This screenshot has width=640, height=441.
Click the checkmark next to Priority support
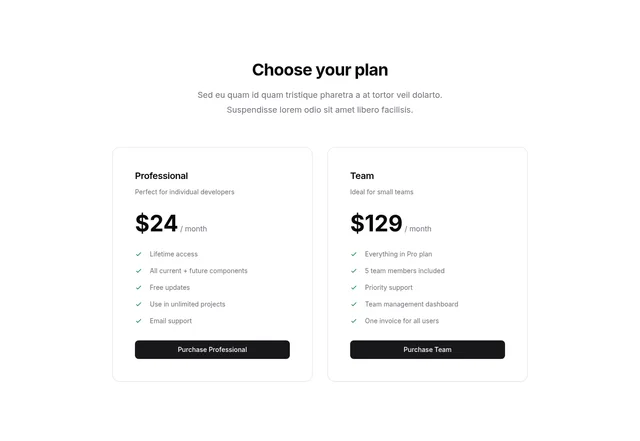(x=354, y=288)
